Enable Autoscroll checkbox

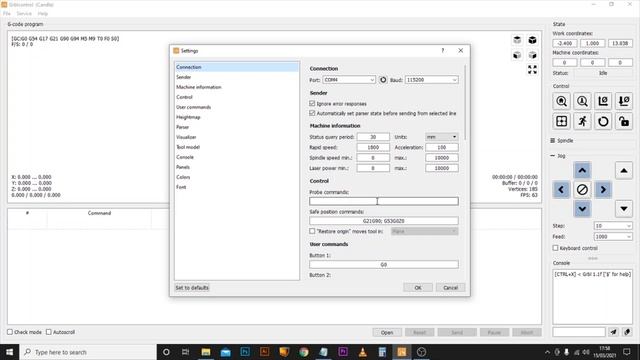(49, 332)
